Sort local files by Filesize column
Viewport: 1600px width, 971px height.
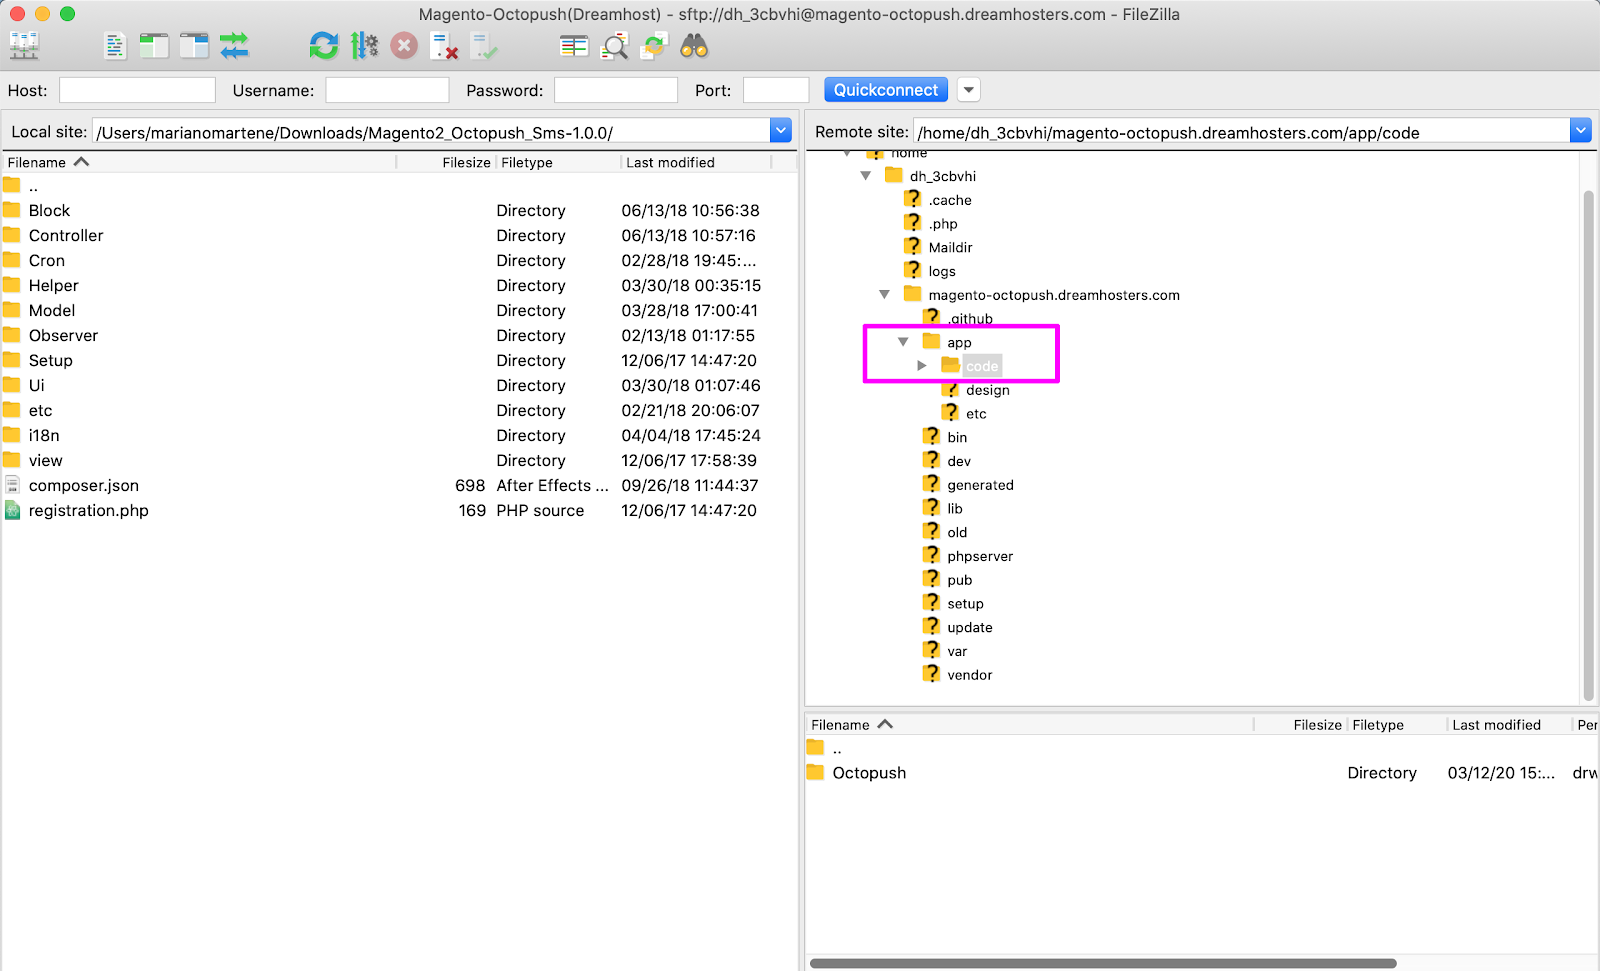[466, 162]
